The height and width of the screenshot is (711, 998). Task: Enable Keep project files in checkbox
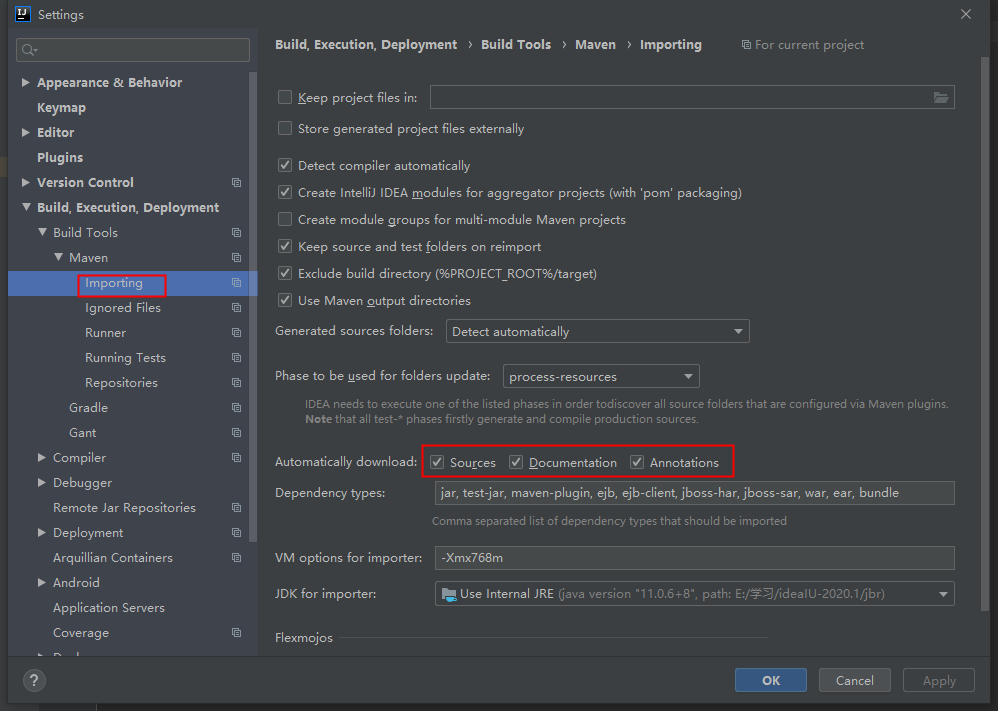coord(285,97)
